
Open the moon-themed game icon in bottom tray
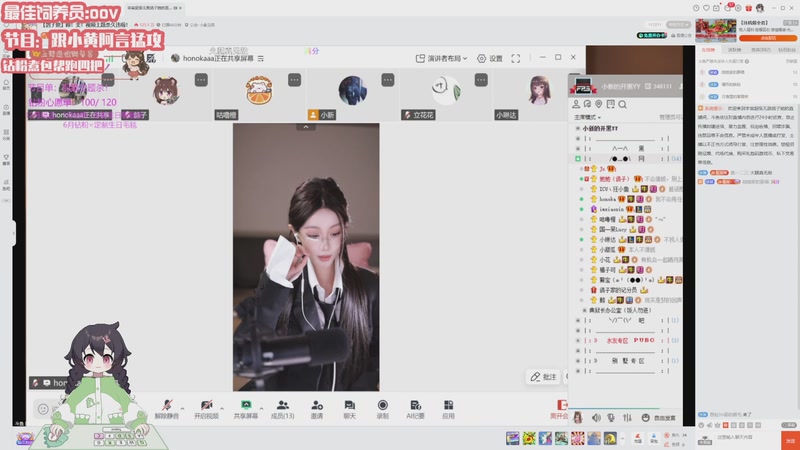tap(610, 438)
